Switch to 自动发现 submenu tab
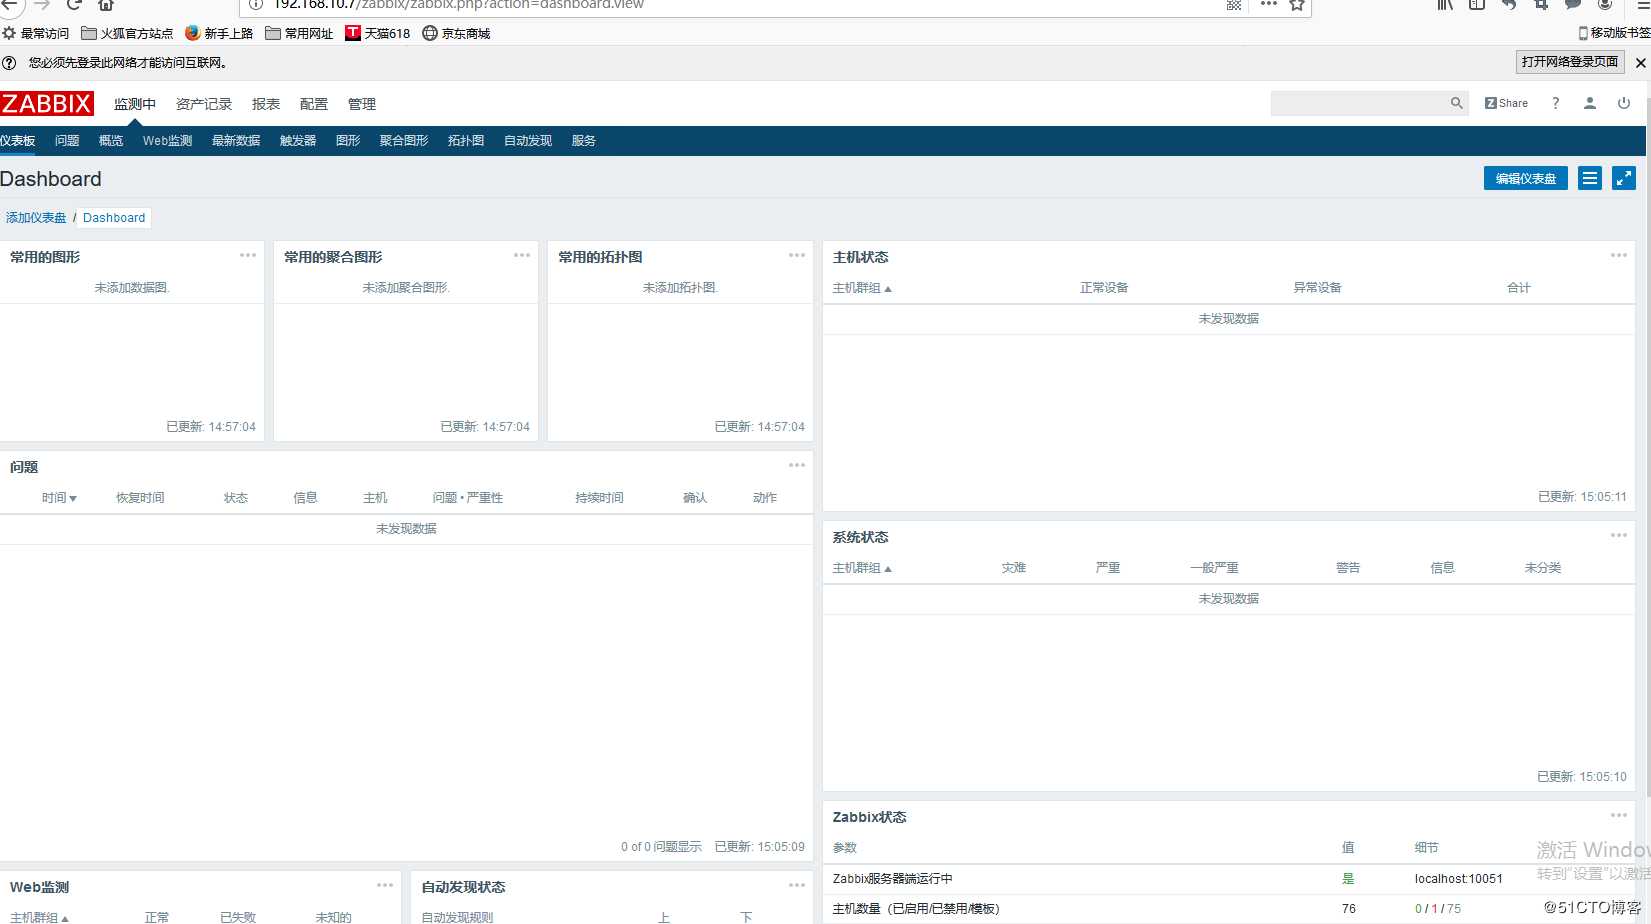 point(528,141)
